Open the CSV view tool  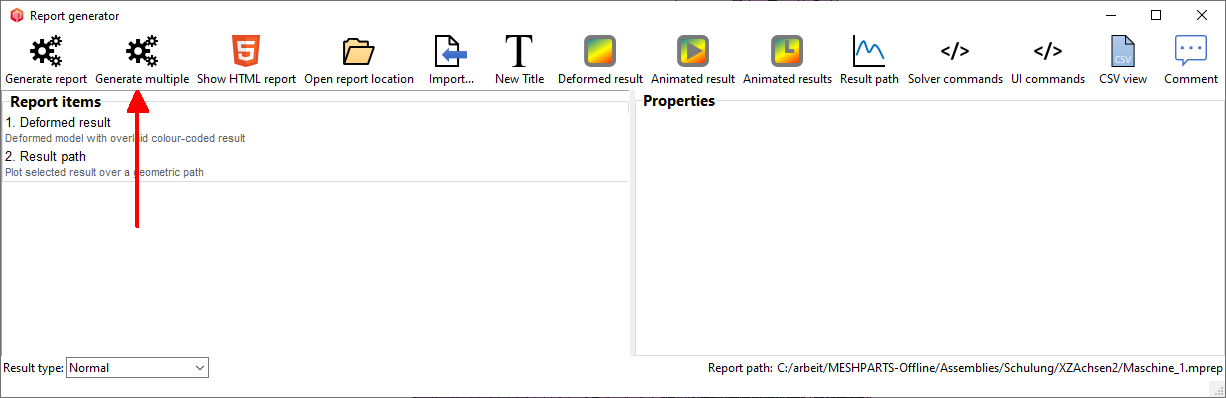1123,51
